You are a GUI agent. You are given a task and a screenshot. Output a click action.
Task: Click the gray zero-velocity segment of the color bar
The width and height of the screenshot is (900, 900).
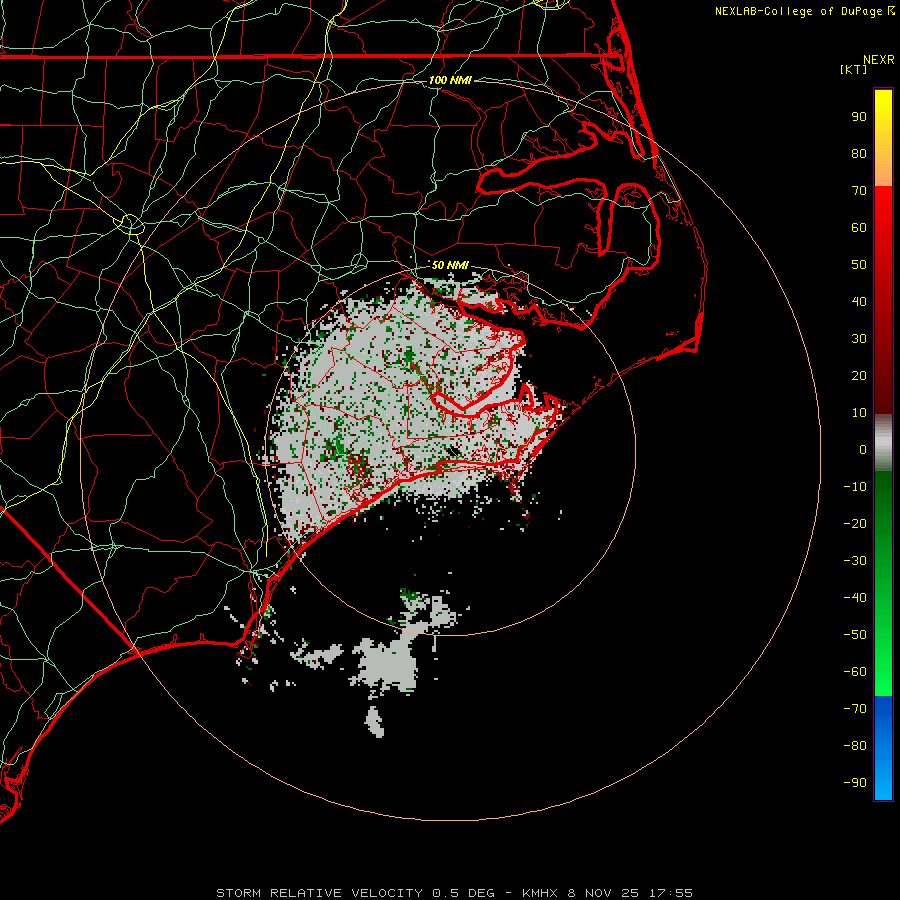[883, 443]
